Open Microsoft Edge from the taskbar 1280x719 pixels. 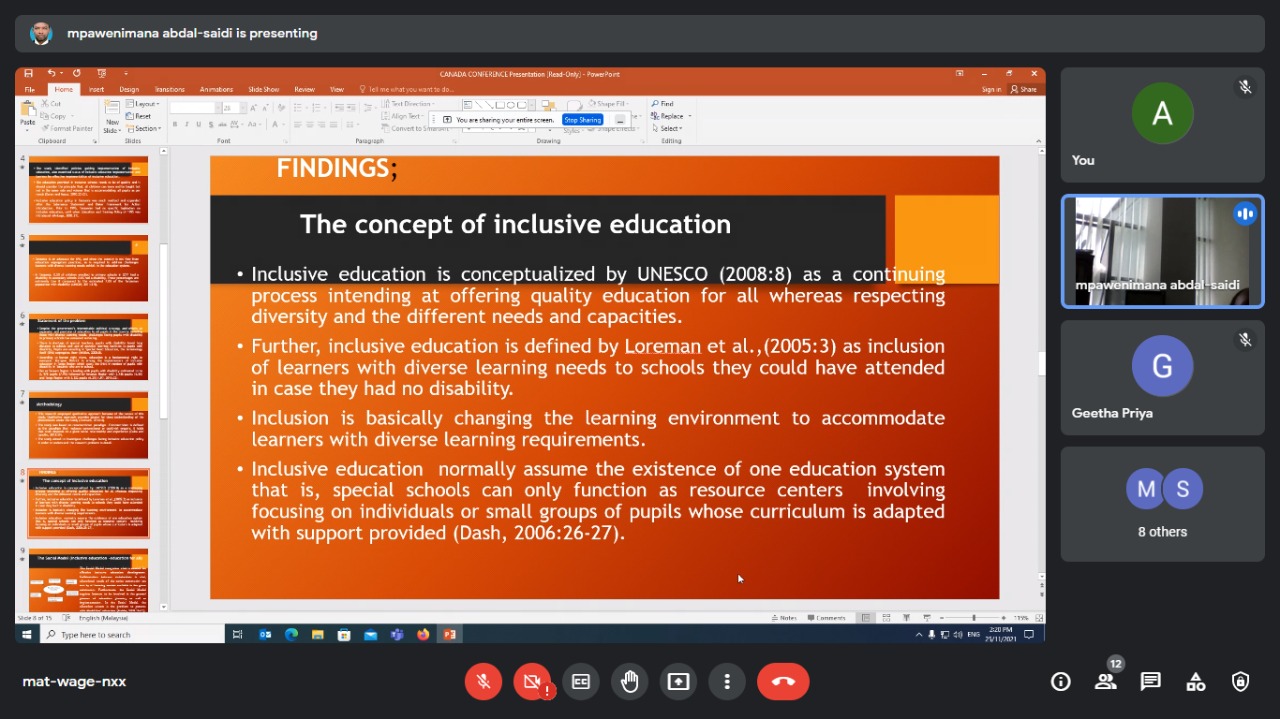pyautogui.click(x=292, y=634)
